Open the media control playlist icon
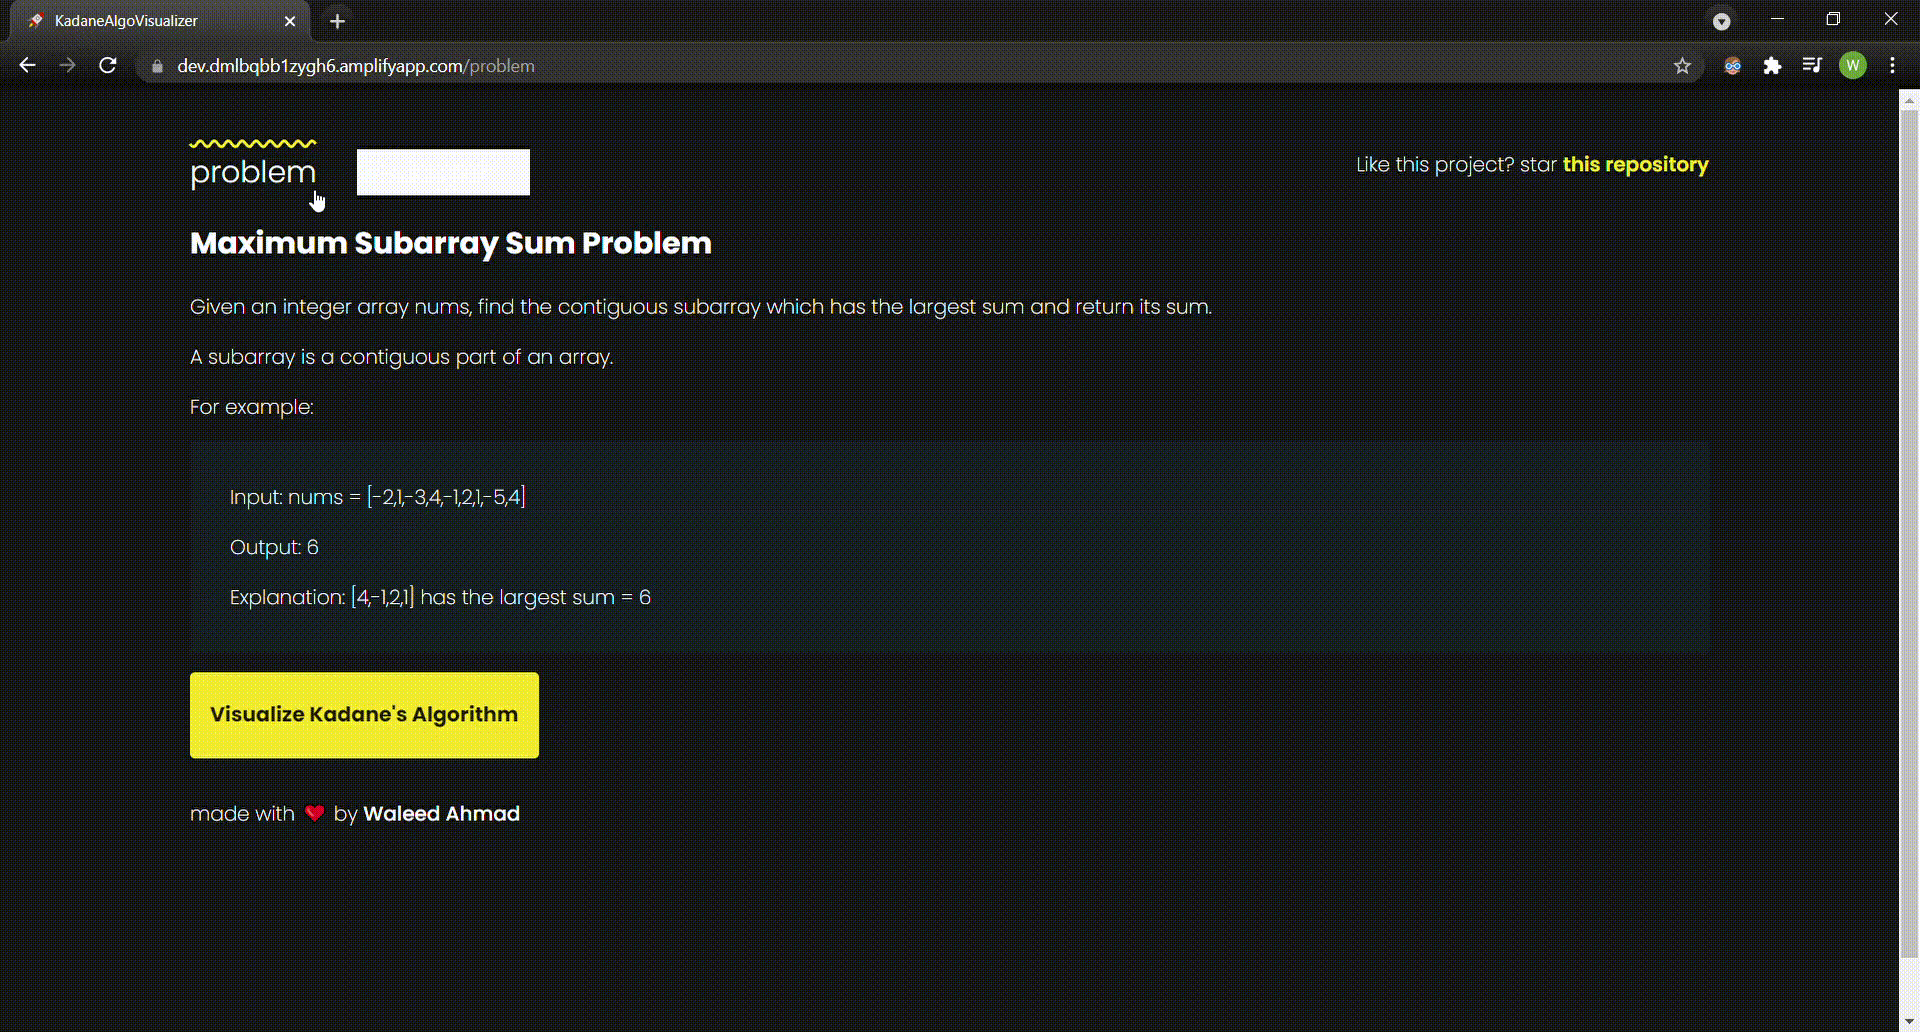Image resolution: width=1920 pixels, height=1032 pixels. [x=1812, y=66]
